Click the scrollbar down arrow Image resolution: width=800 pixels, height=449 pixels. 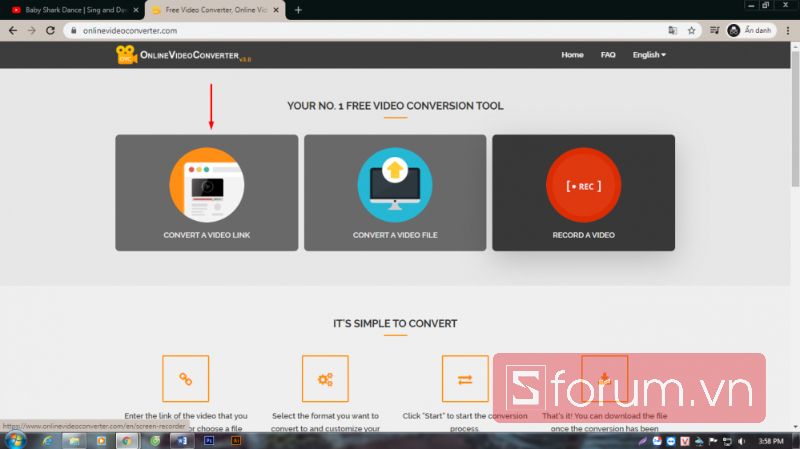(795, 427)
